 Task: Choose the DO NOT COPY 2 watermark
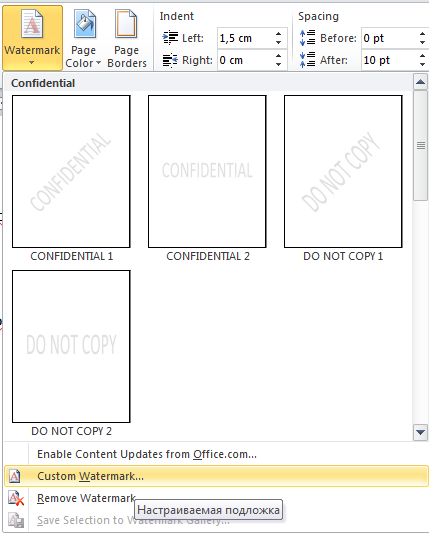click(x=71, y=346)
